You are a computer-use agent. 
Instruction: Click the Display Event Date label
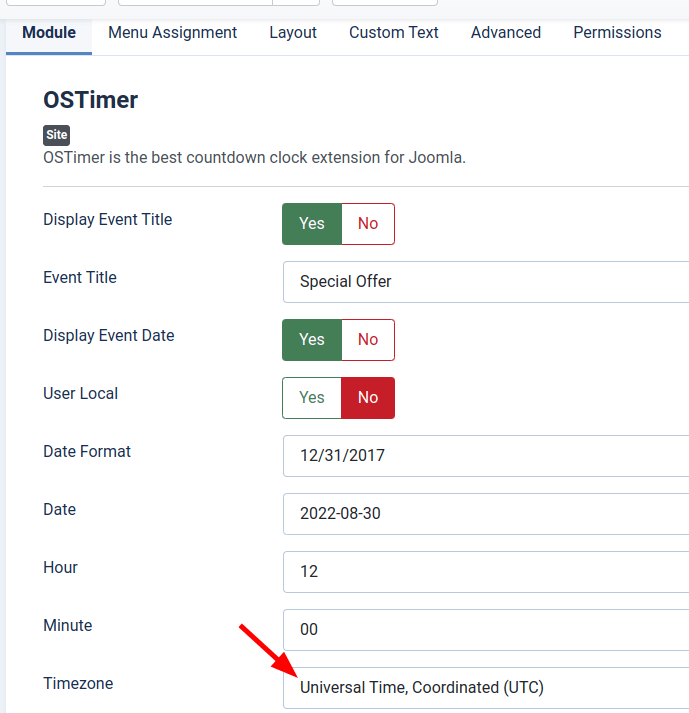[x=109, y=336]
